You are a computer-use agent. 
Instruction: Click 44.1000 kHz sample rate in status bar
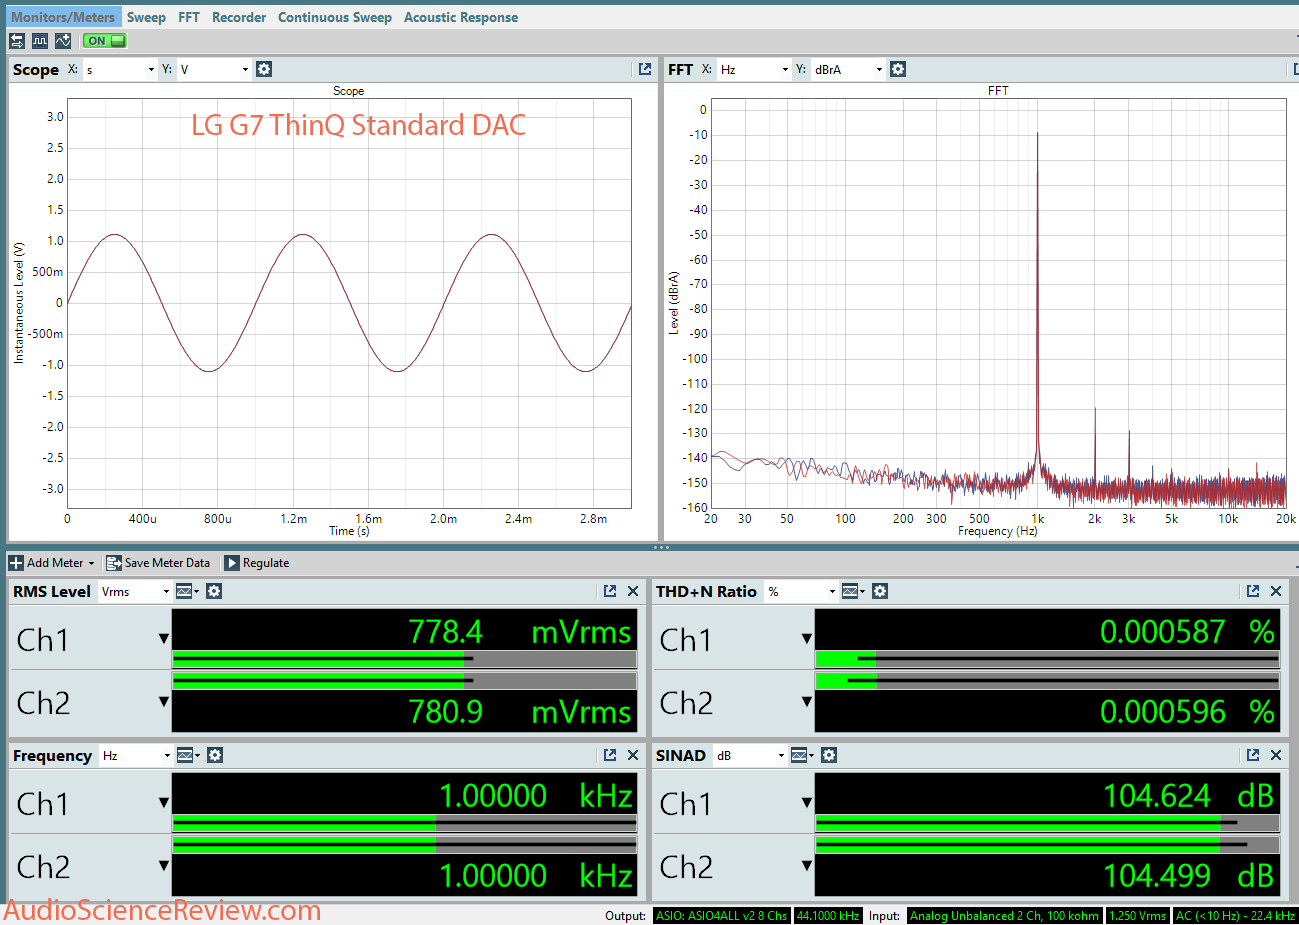[828, 915]
